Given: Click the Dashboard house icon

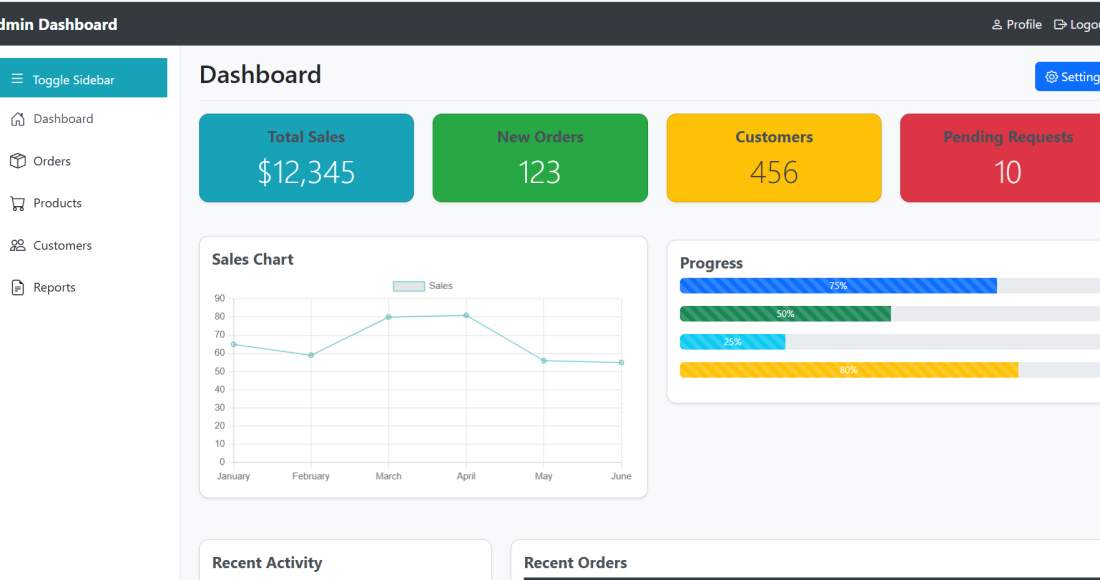Looking at the screenshot, I should pos(17,119).
